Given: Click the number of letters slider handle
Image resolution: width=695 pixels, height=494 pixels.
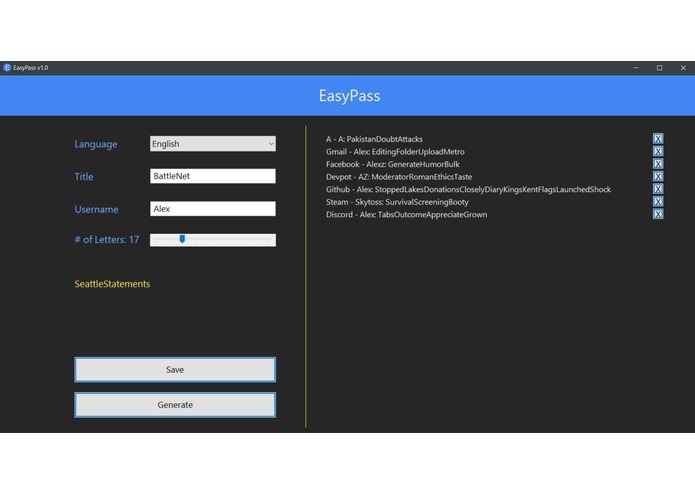Looking at the screenshot, I should click(x=182, y=239).
